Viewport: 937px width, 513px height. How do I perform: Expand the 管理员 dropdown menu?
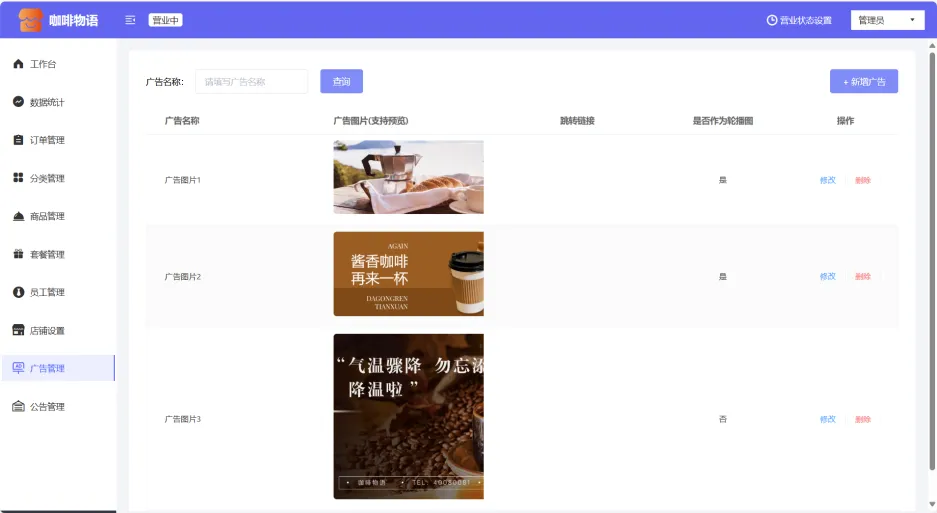887,20
